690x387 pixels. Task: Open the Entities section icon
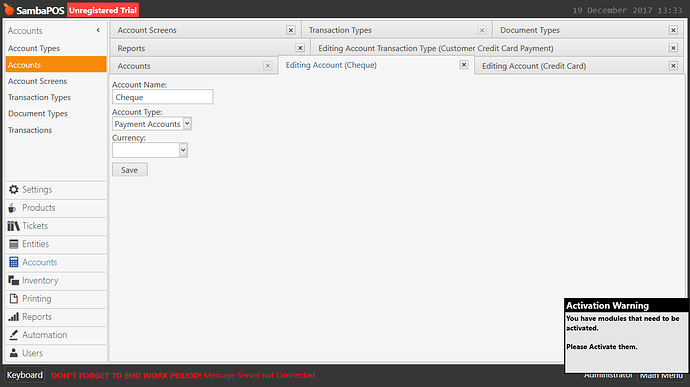click(x=14, y=244)
